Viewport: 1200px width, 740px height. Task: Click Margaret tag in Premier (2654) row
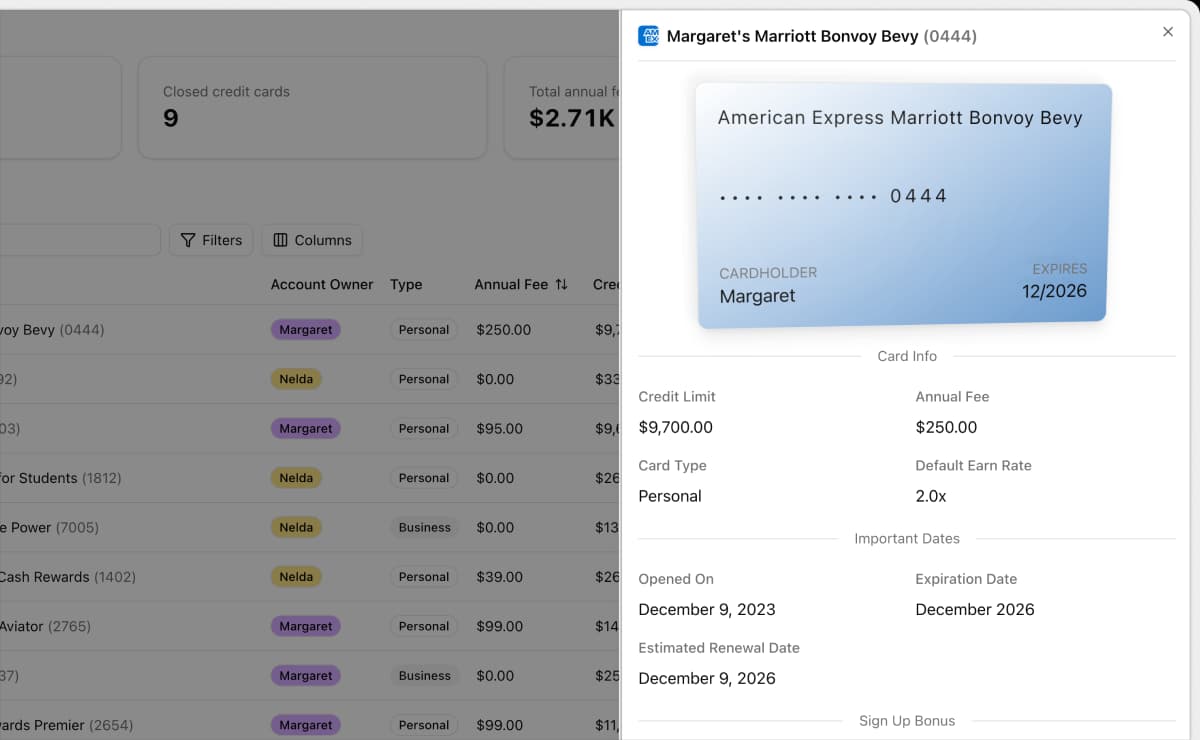point(306,725)
